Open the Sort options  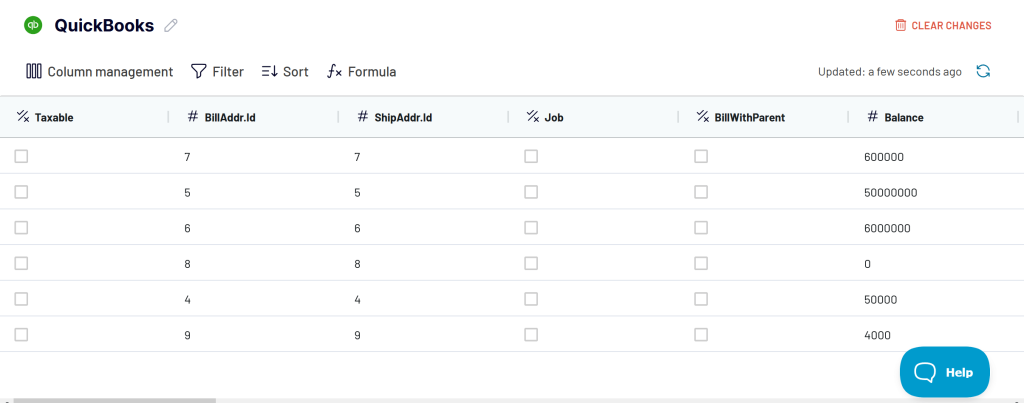click(x=285, y=71)
